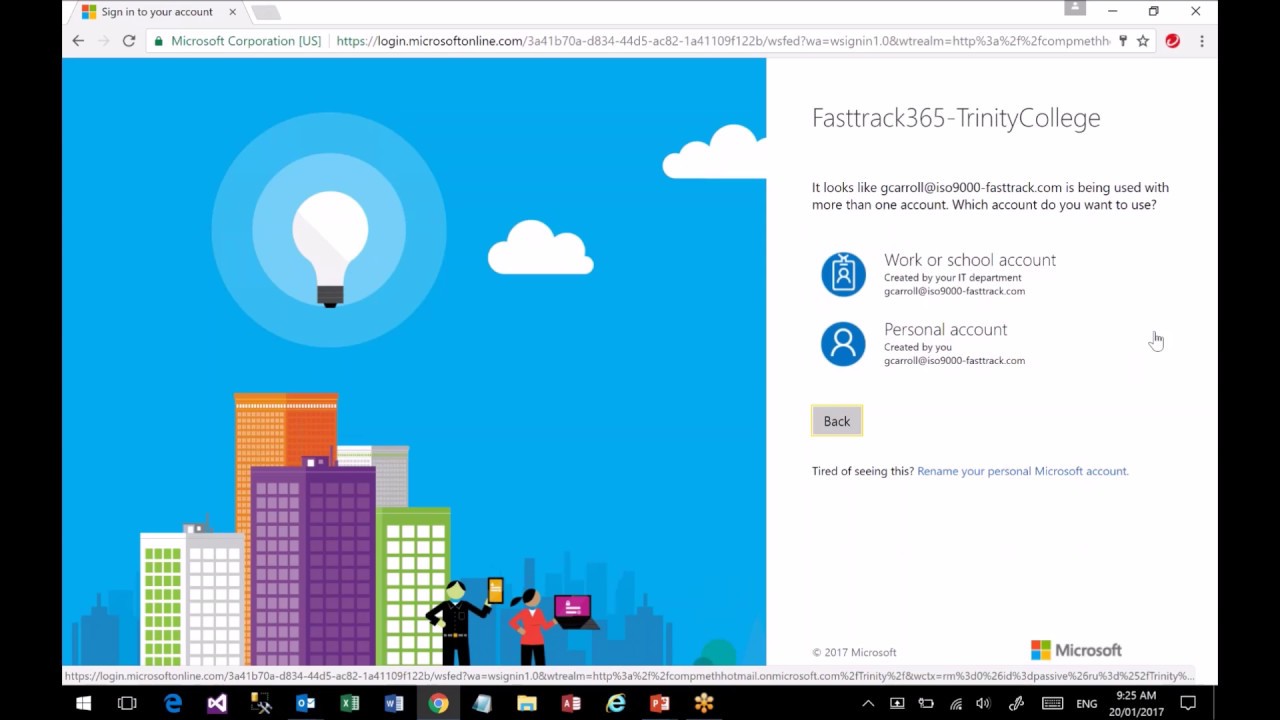The width and height of the screenshot is (1280, 720).
Task: Bookmark this page with the star
Action: point(1143,41)
